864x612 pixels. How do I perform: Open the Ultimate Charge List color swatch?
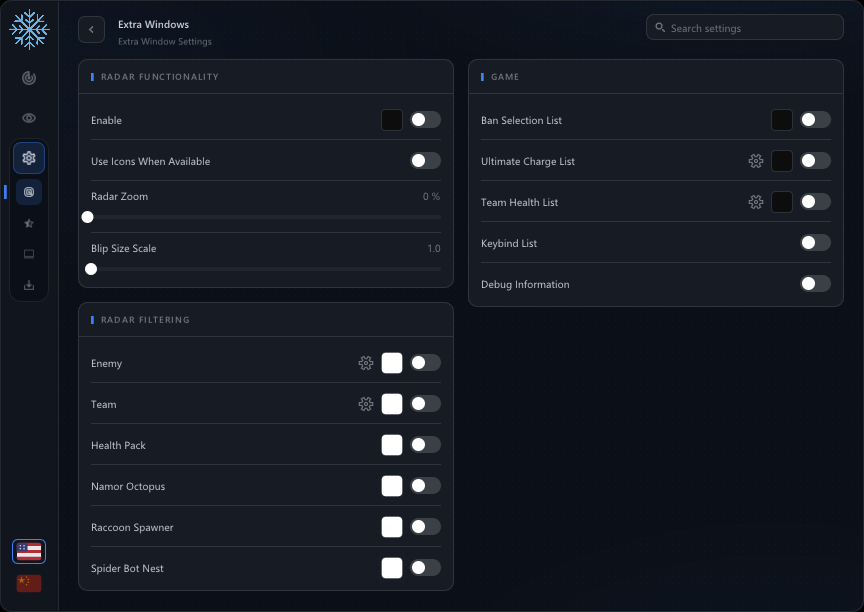pos(782,161)
